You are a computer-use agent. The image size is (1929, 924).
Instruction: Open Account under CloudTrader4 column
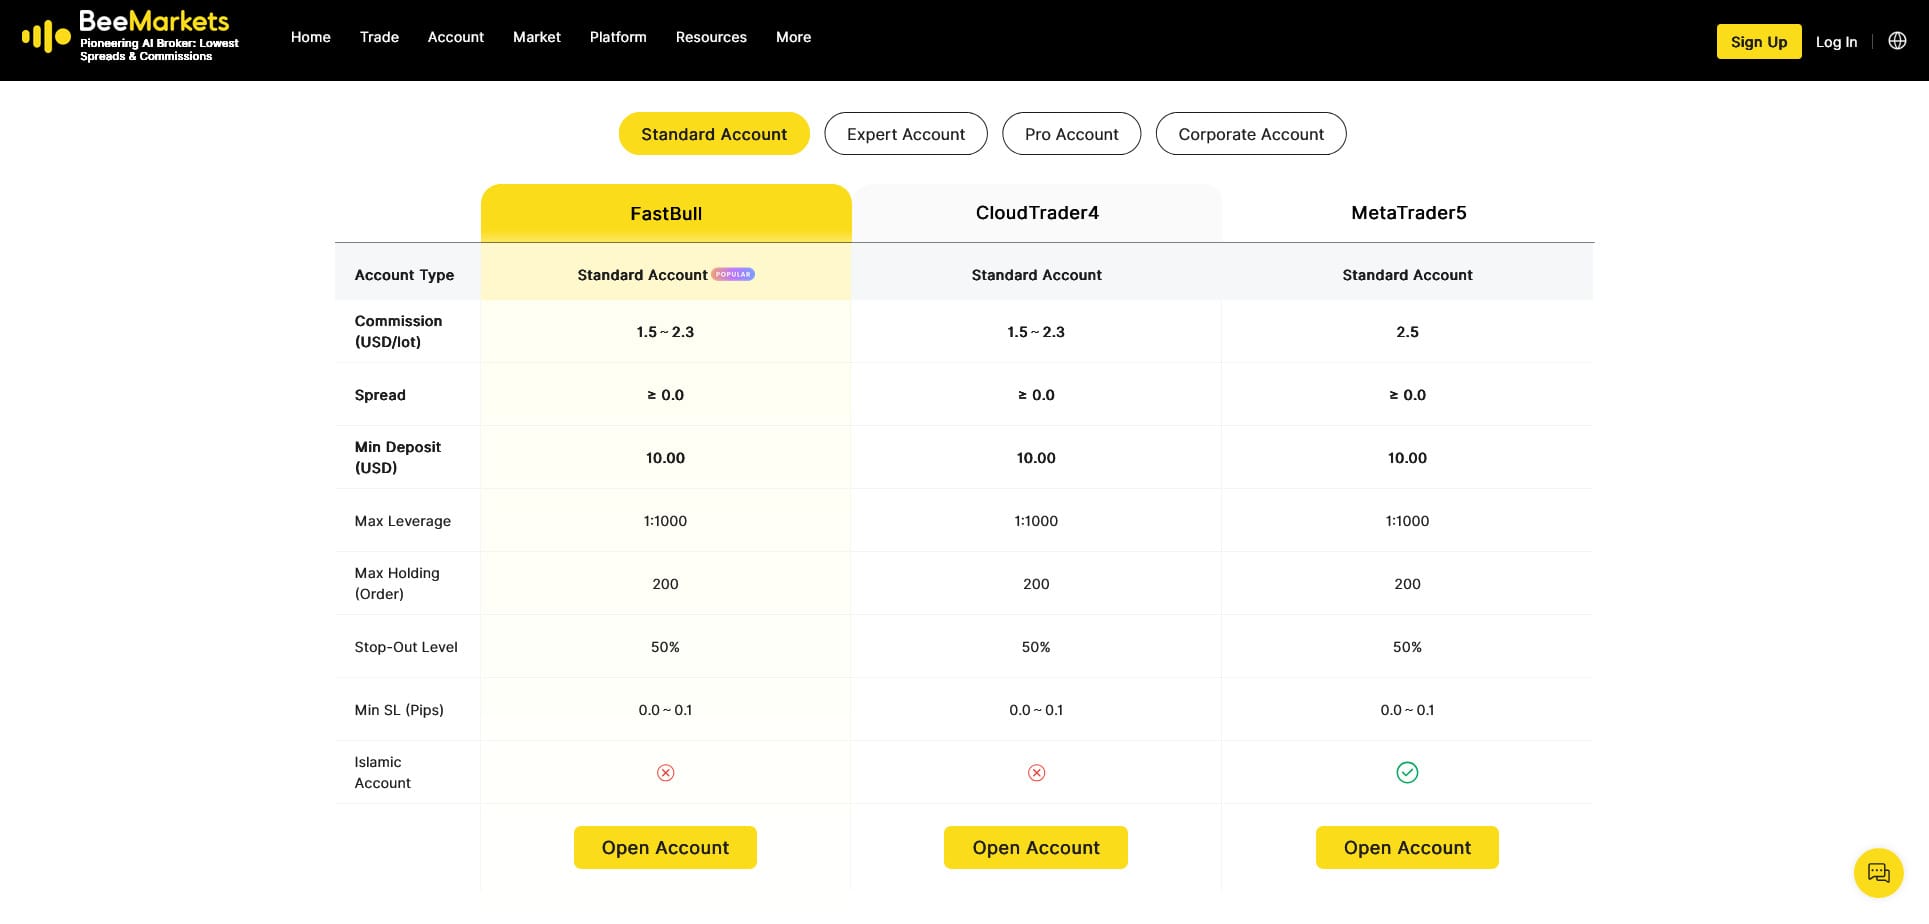(x=1036, y=848)
